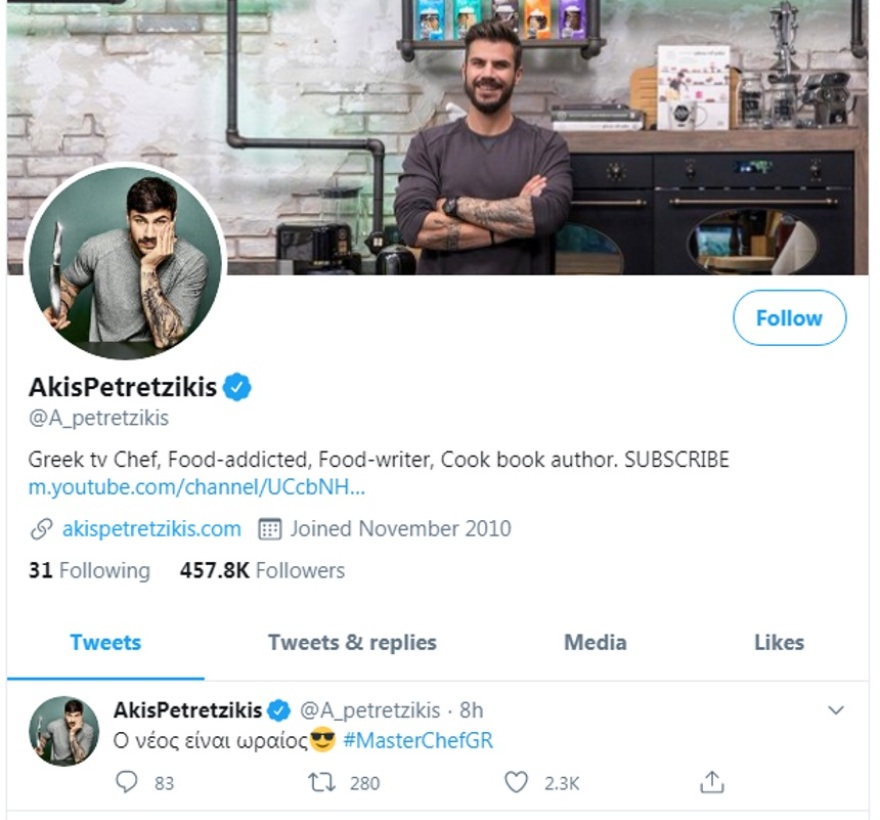This screenshot has width=880, height=820.
Task: Click the calendar icon next to Joined date
Action: tap(269, 529)
